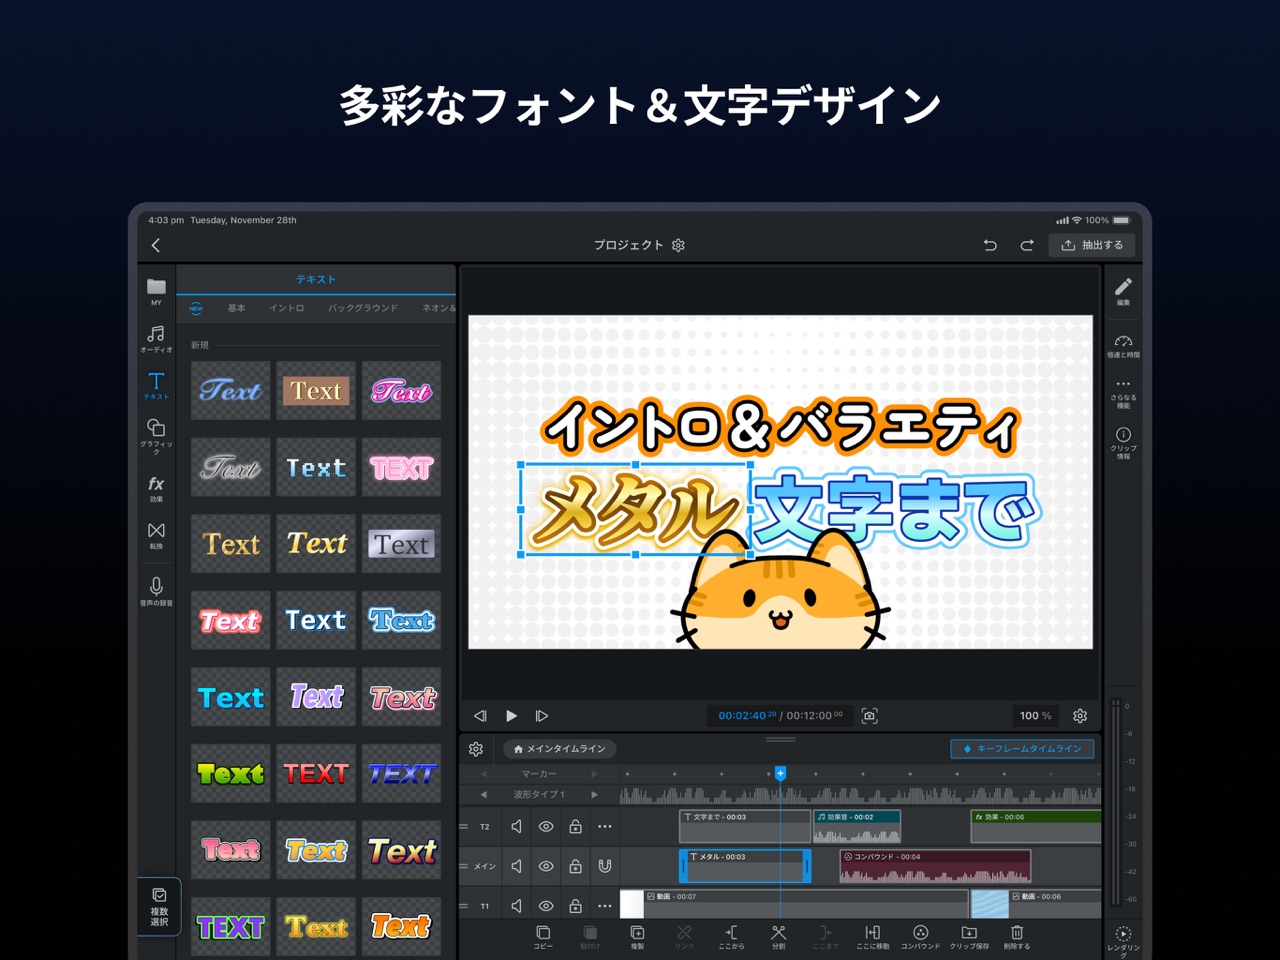The width and height of the screenshot is (1280, 960).
Task: Mute track T2 audio
Action: [516, 827]
